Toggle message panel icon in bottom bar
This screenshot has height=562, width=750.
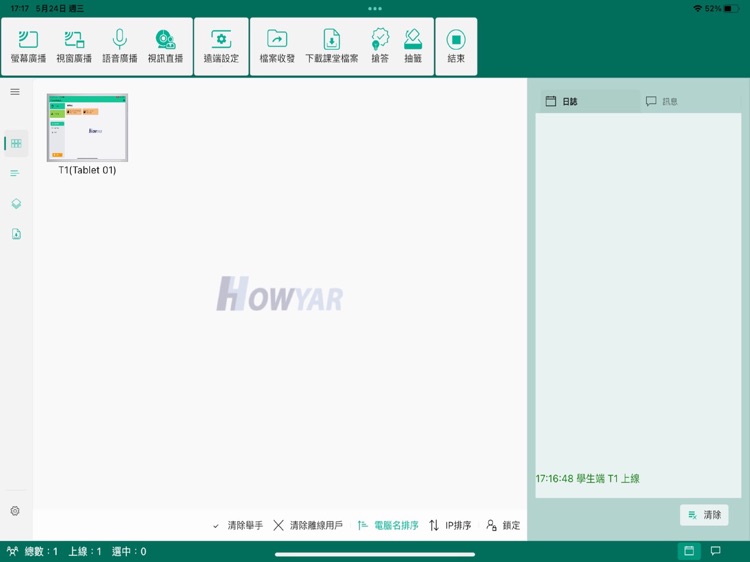[x=716, y=551]
